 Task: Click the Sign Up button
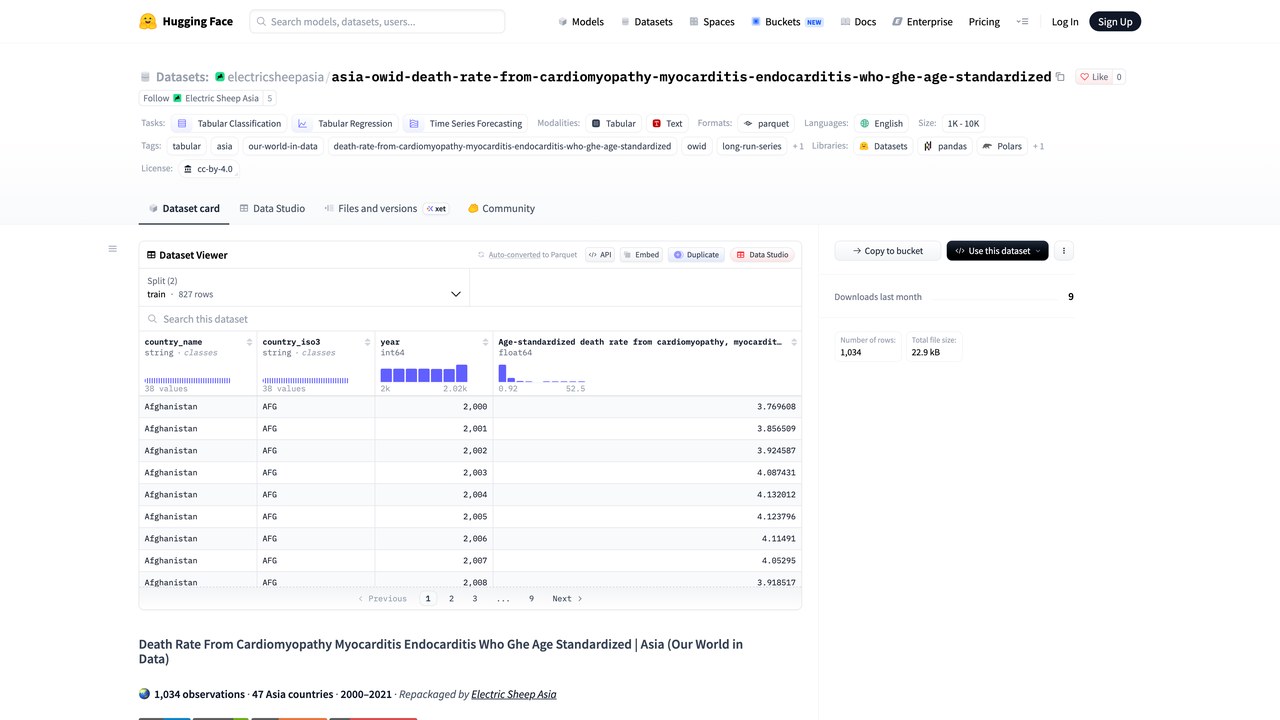(1115, 21)
